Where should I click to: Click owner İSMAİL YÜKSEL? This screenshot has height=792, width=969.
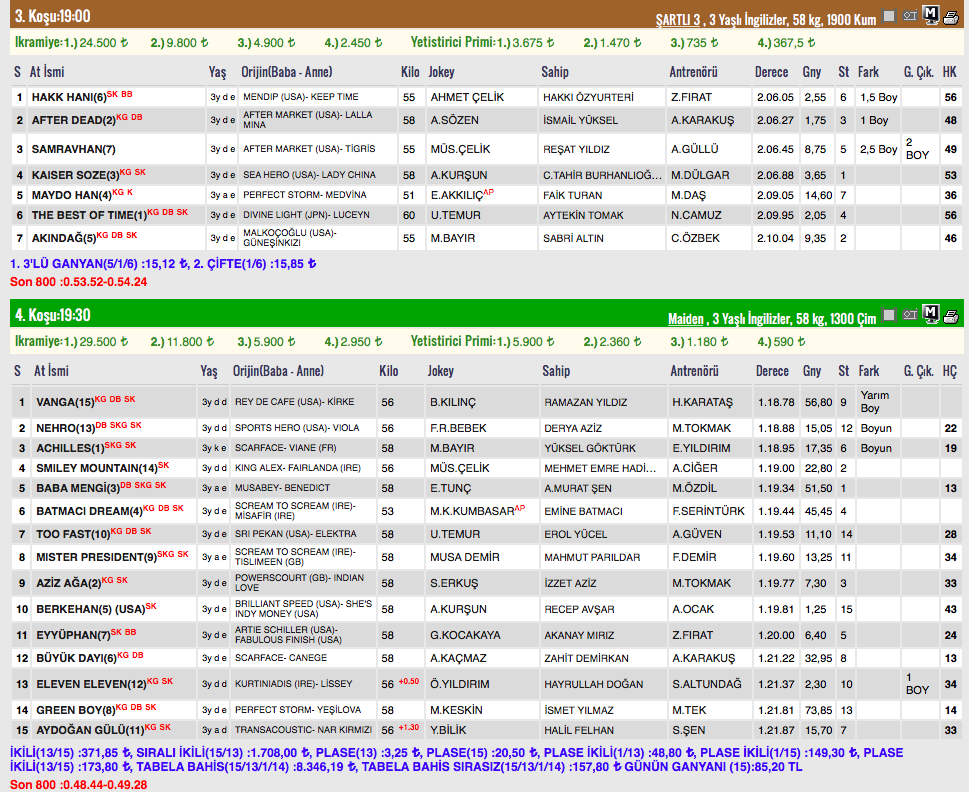pyautogui.click(x=580, y=121)
